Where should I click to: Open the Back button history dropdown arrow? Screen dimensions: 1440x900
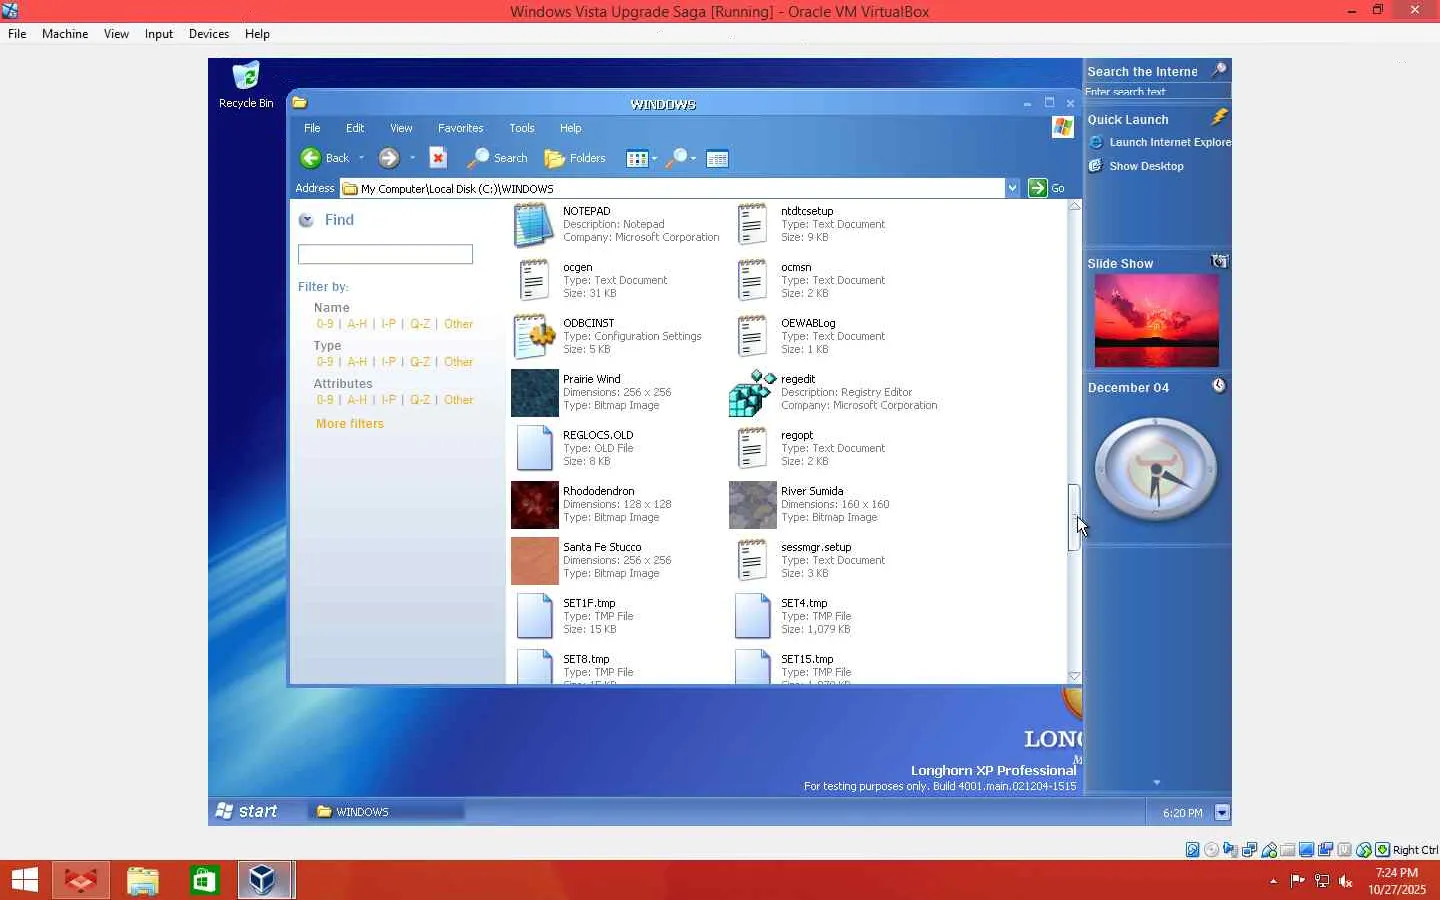coord(361,158)
